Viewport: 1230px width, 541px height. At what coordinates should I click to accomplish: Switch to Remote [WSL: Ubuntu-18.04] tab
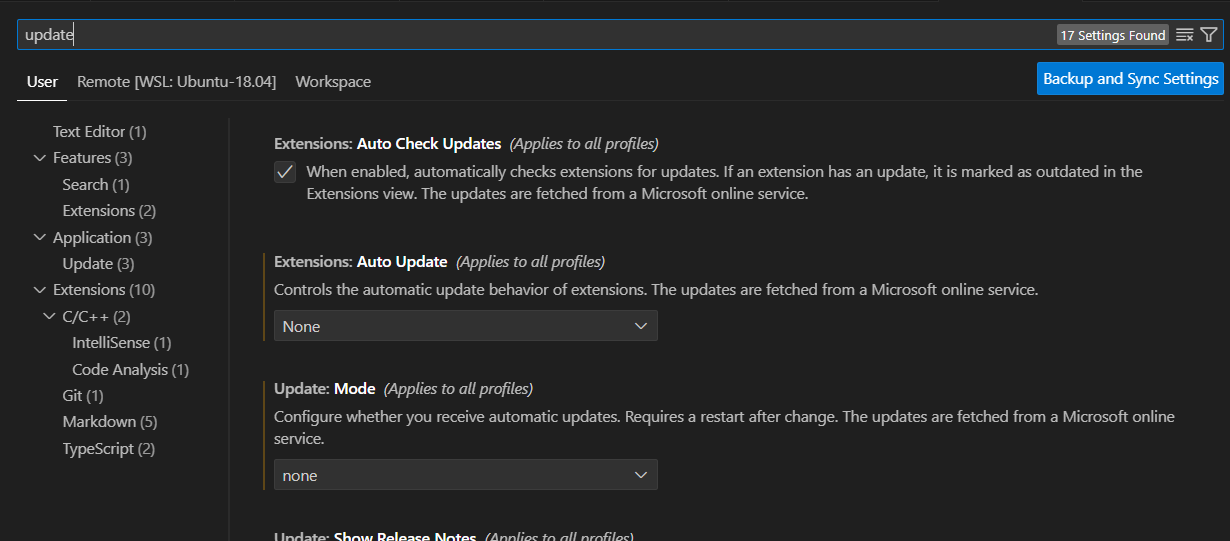coord(176,82)
